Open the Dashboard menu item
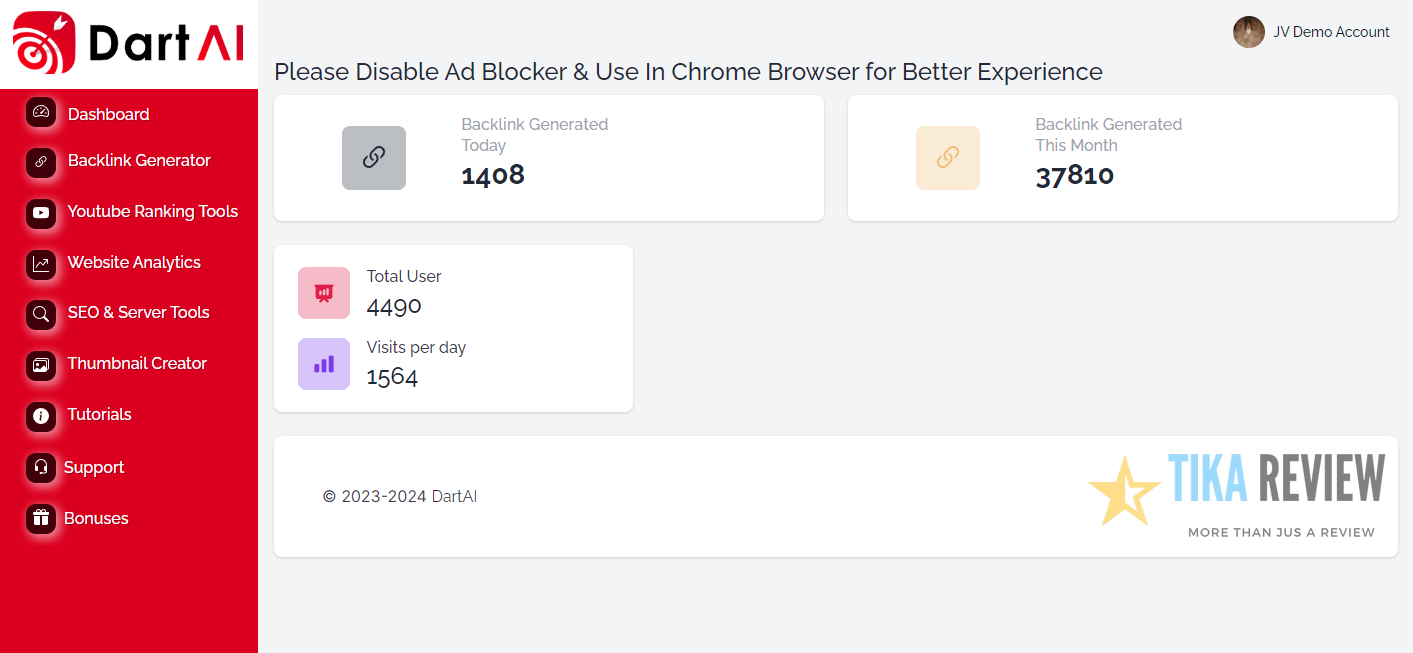The height and width of the screenshot is (653, 1413). click(x=108, y=114)
